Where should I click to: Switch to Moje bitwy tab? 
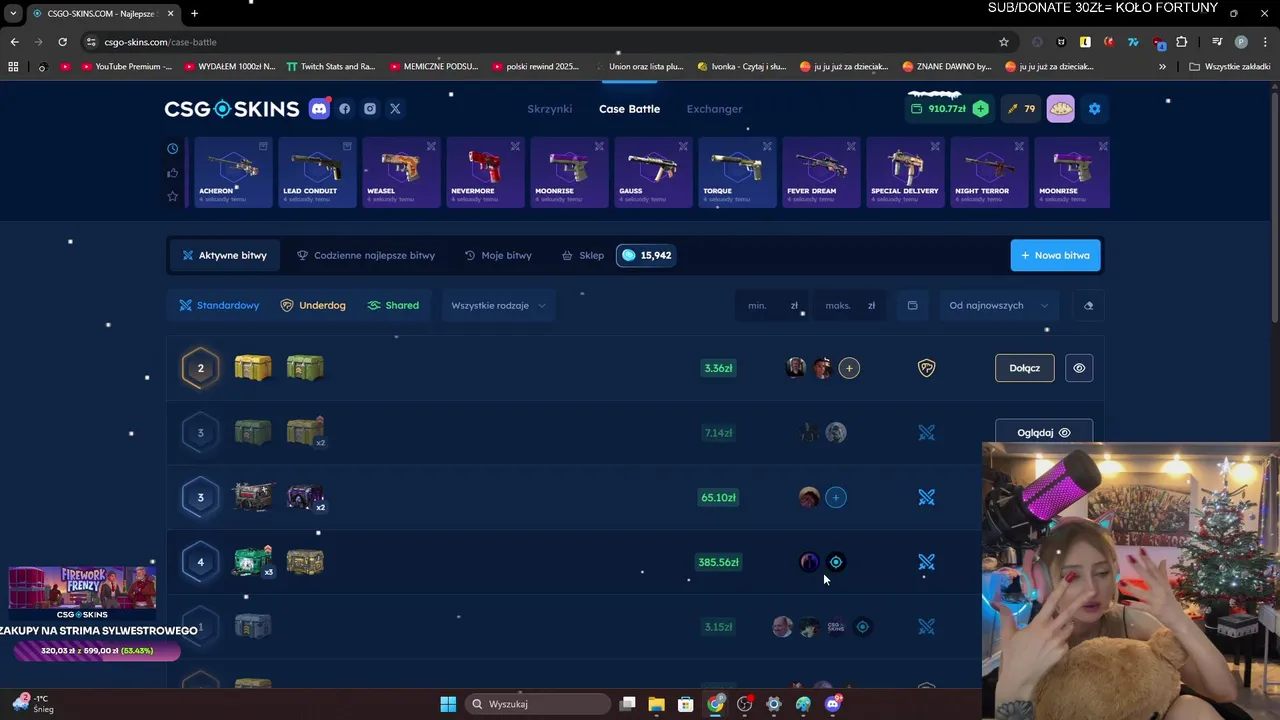point(498,255)
